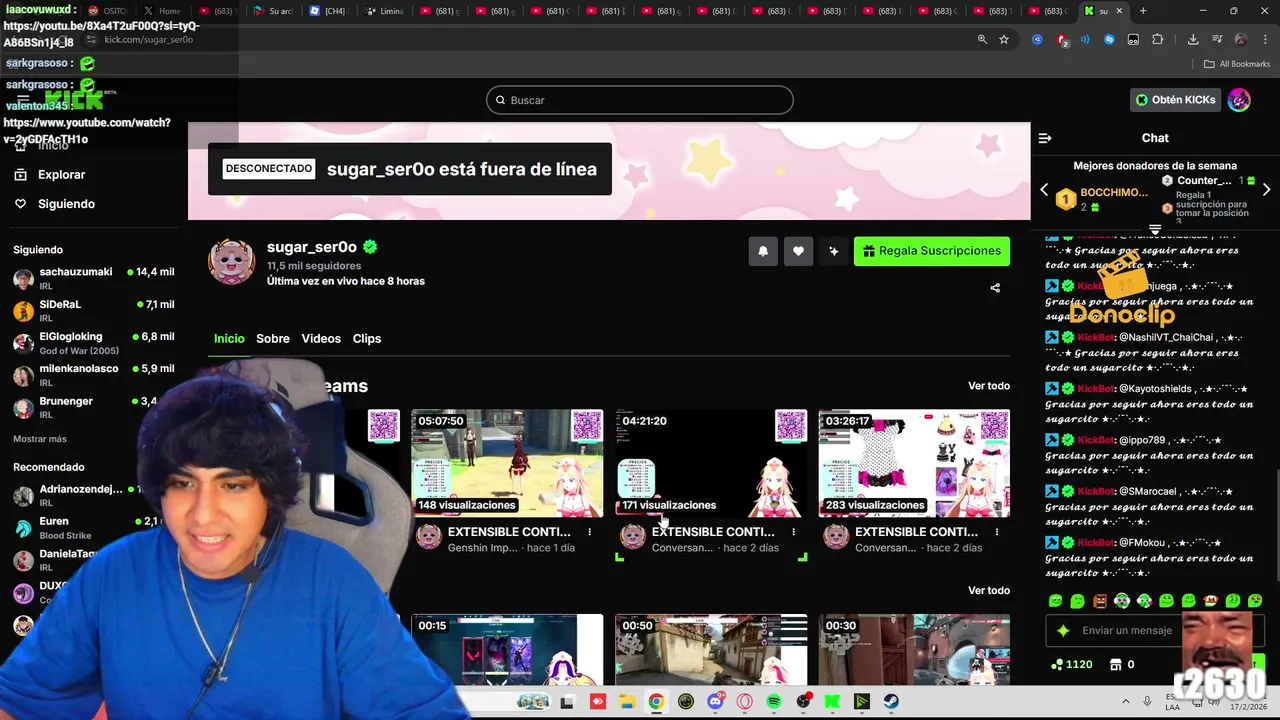Click the heart follow icon on the channel header

(x=798, y=251)
